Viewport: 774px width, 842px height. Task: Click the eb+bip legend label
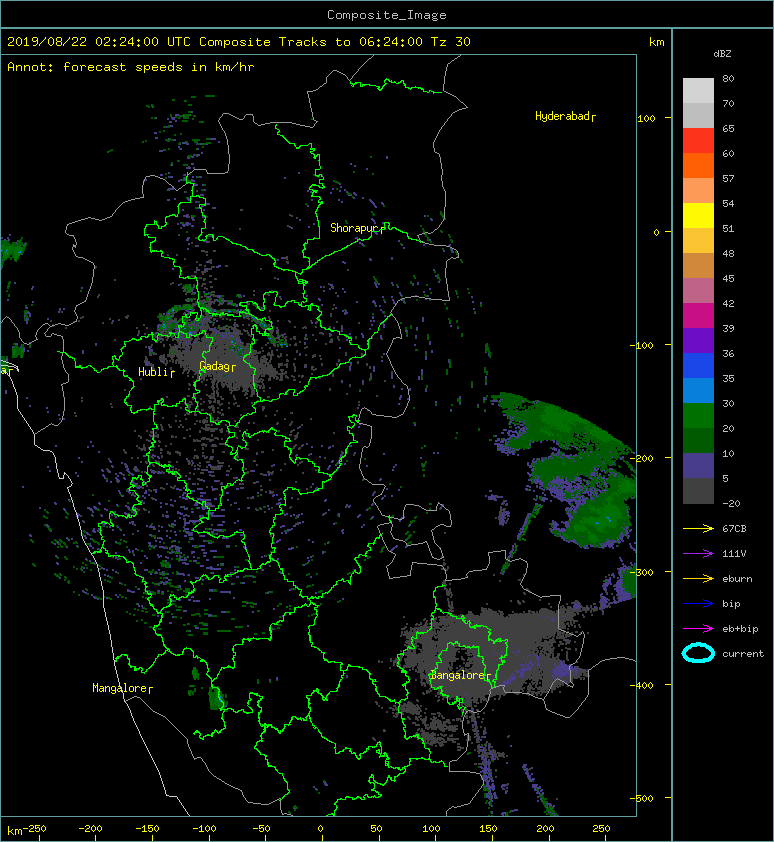740,628
